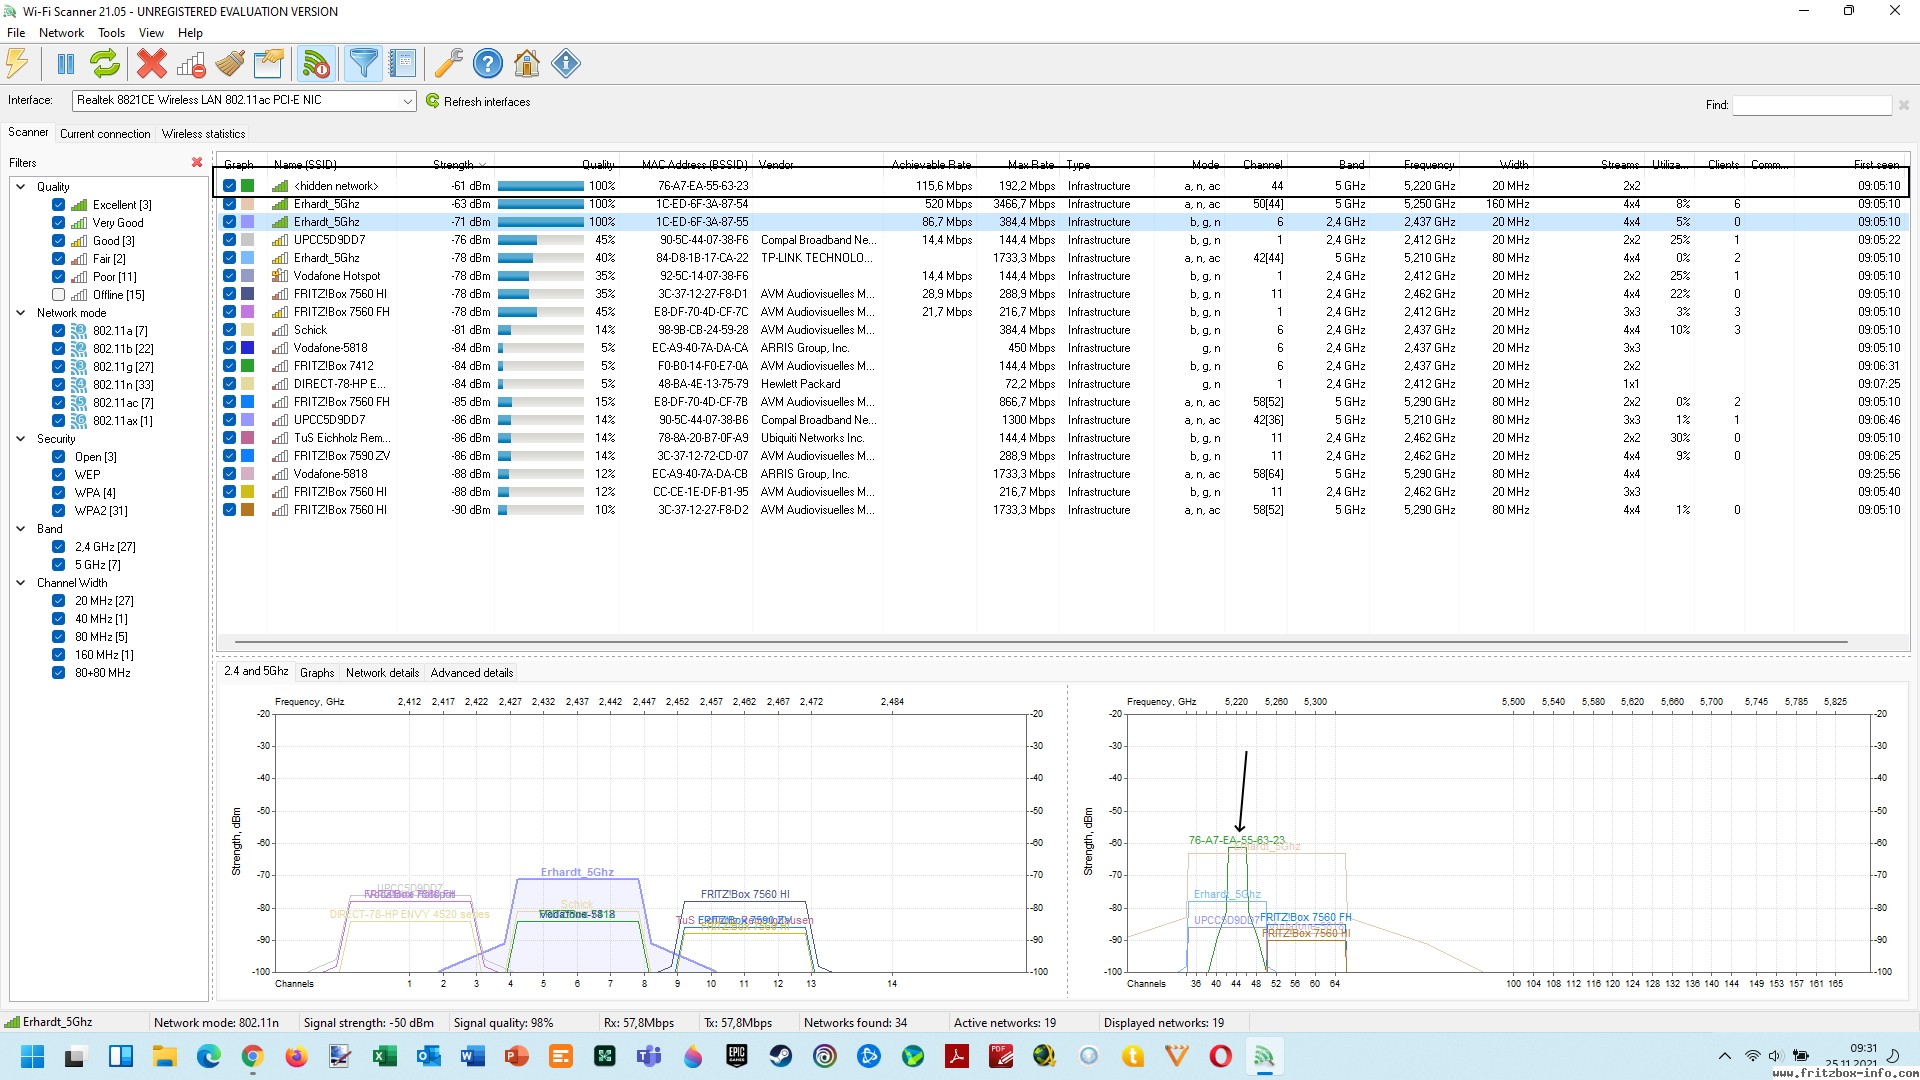
Task: Open Google Chrome from the taskbar
Action: pyautogui.click(x=252, y=1056)
